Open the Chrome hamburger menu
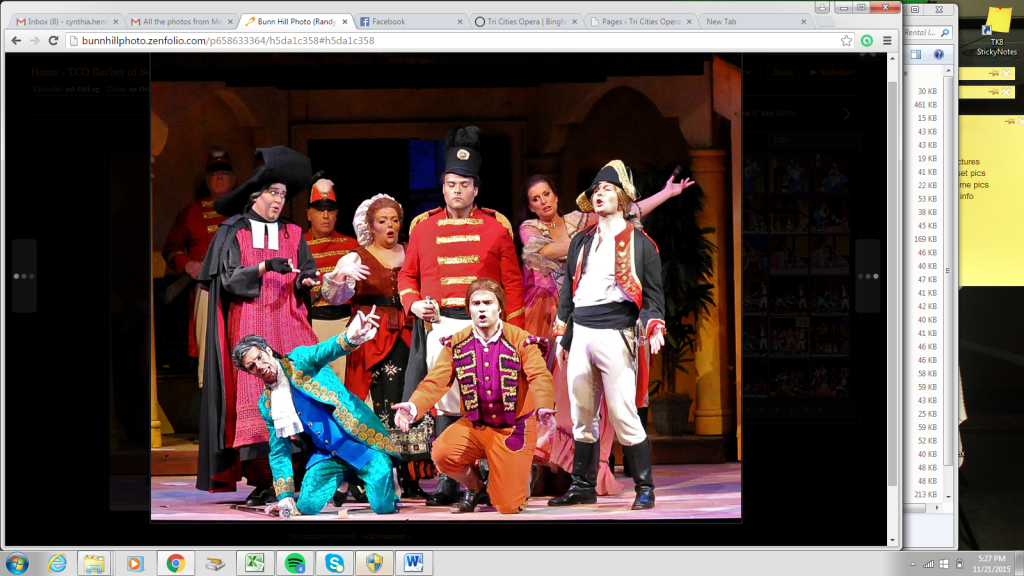The width and height of the screenshot is (1024, 576). coord(887,41)
